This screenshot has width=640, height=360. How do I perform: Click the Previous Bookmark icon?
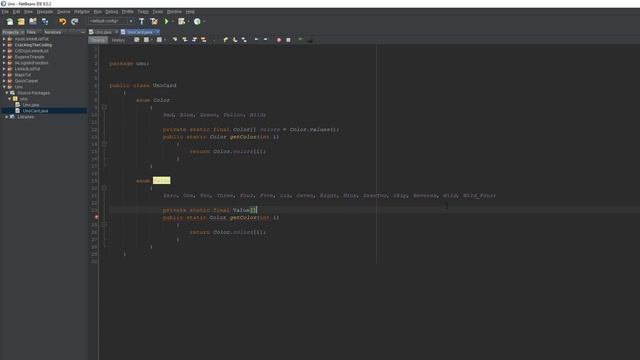tap(225, 40)
